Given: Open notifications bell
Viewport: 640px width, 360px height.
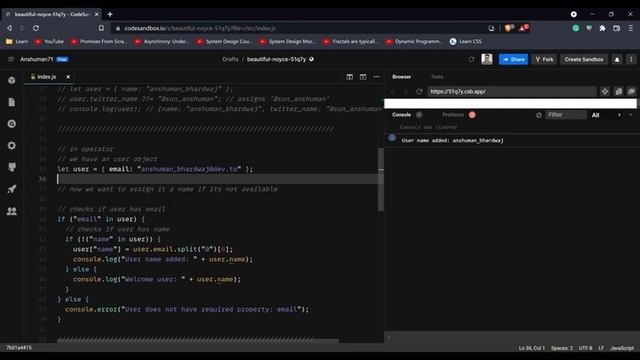Looking at the screenshot, I should tap(617, 60).
